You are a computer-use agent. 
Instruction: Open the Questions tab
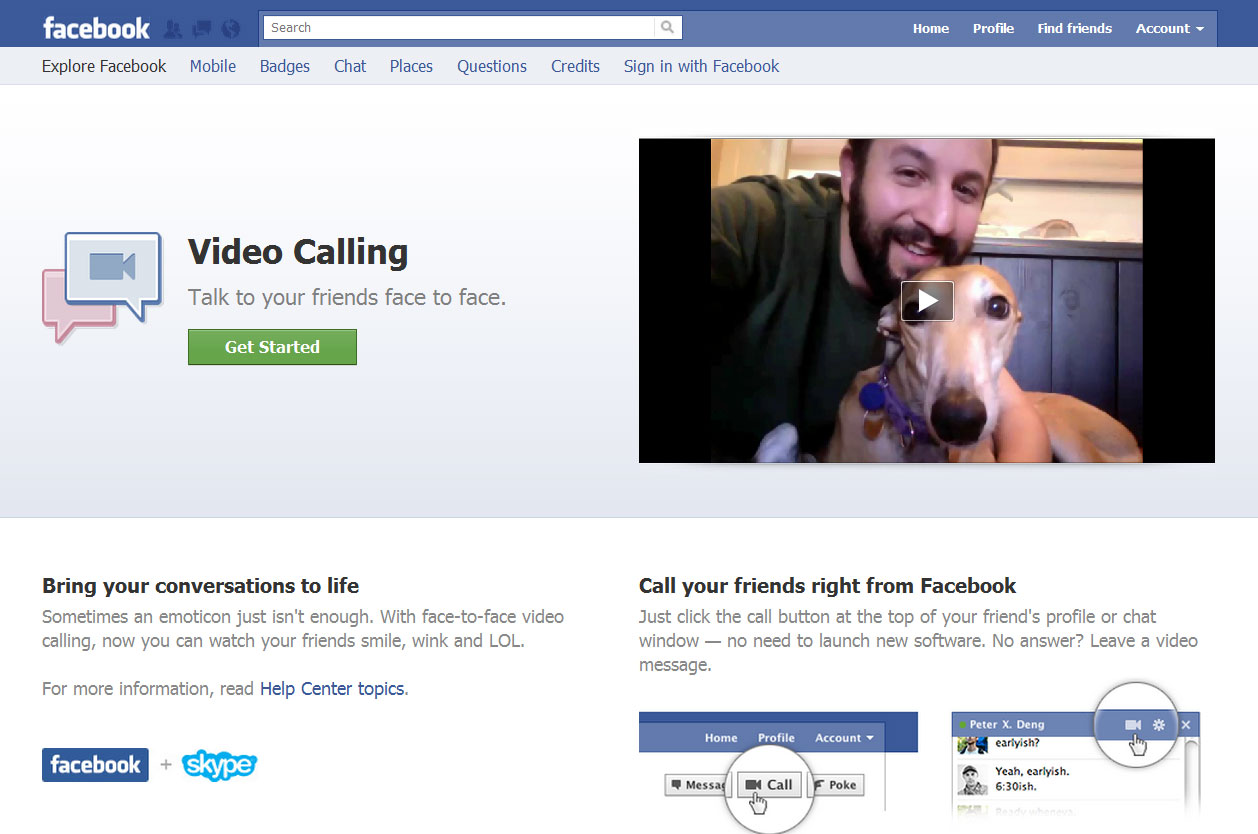[492, 66]
